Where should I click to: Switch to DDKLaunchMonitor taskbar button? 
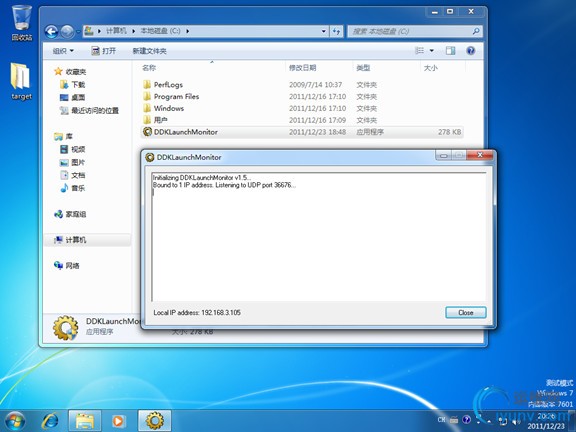coord(155,421)
